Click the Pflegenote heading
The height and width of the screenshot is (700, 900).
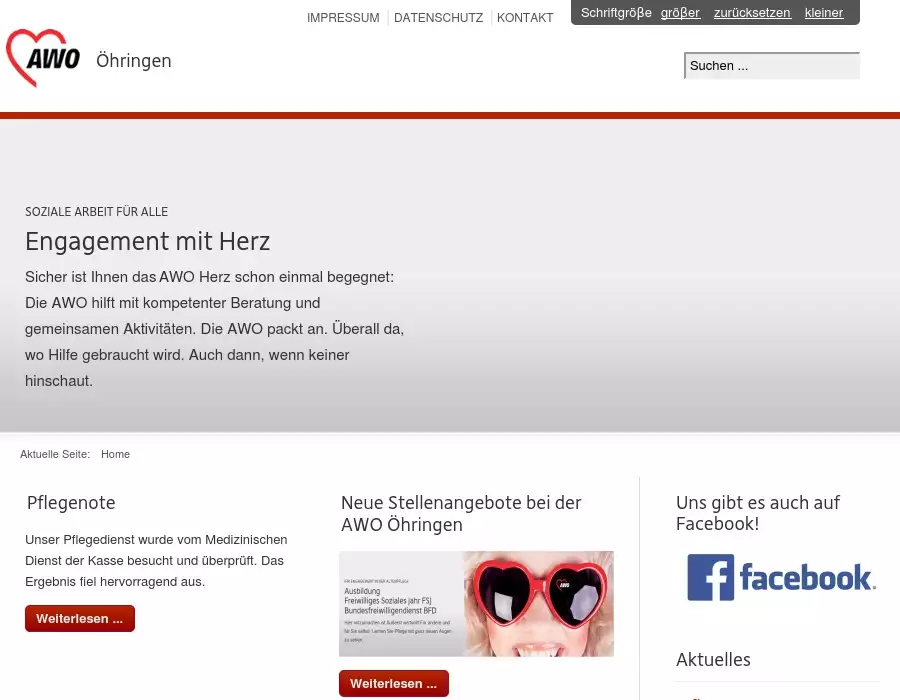[71, 503]
